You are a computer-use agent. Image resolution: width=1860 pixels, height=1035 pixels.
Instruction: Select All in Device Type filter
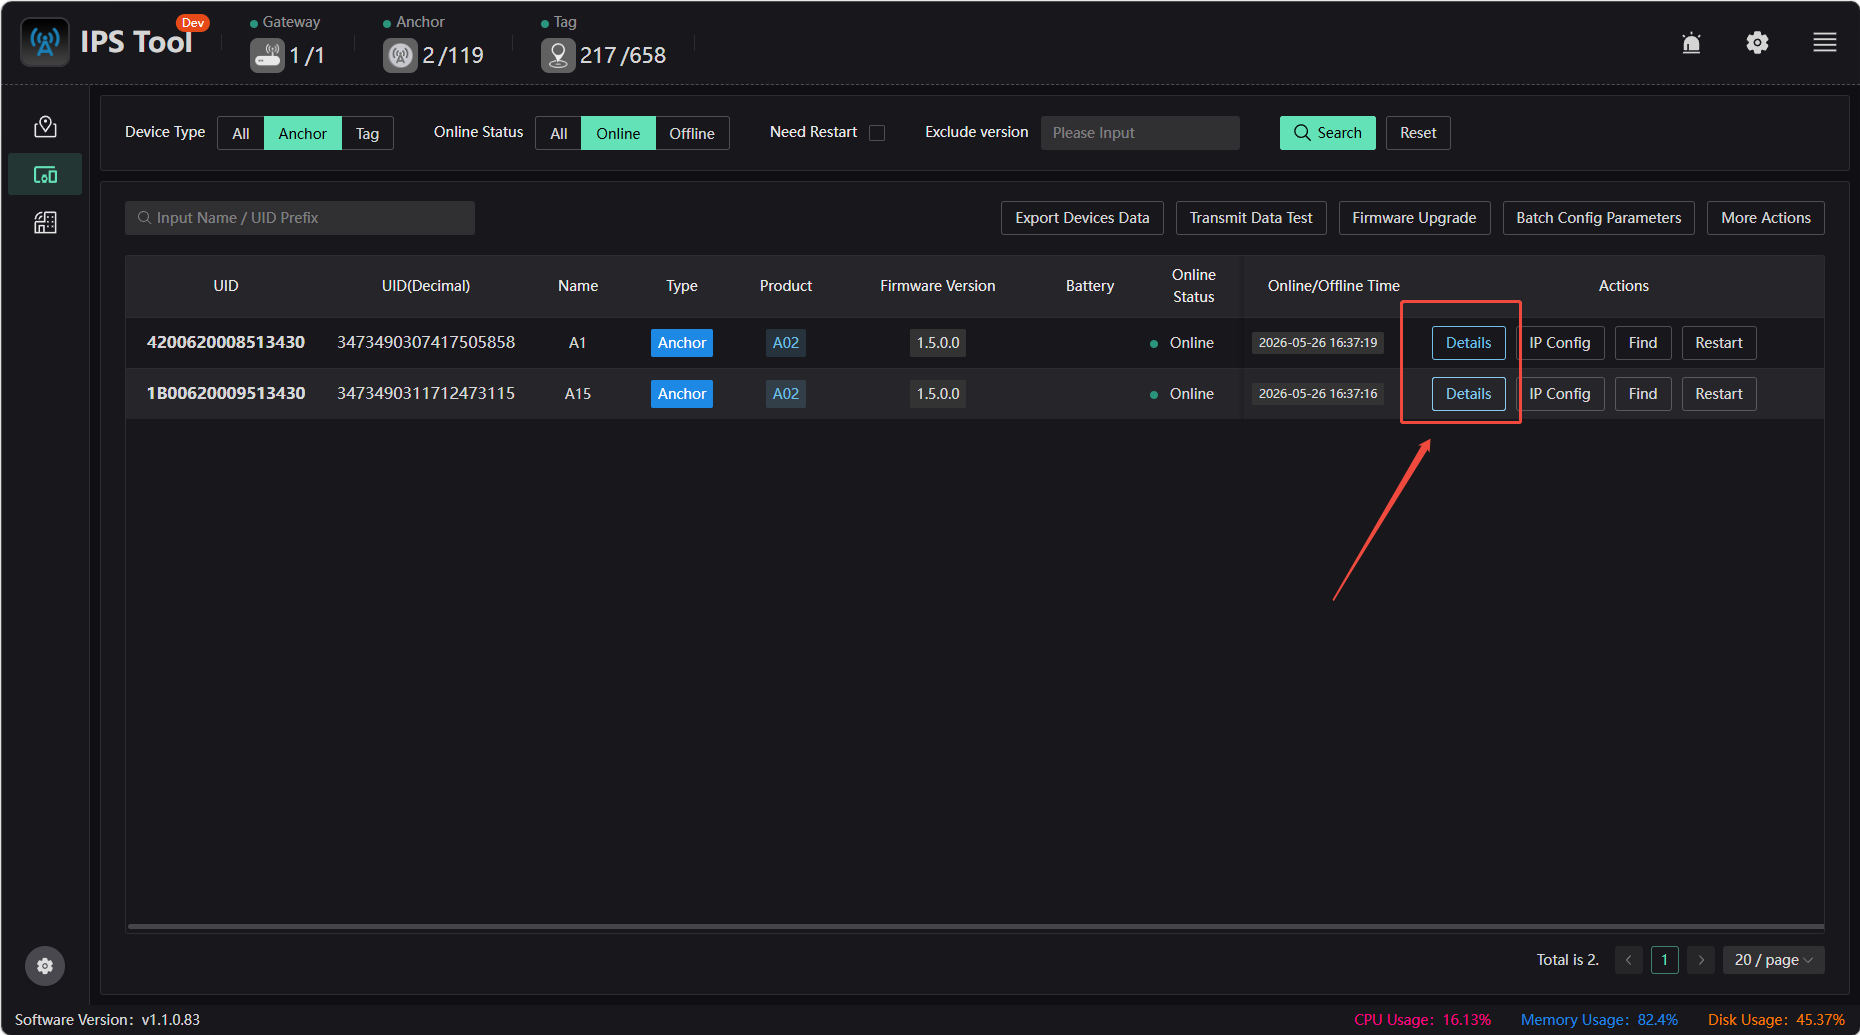coord(241,133)
